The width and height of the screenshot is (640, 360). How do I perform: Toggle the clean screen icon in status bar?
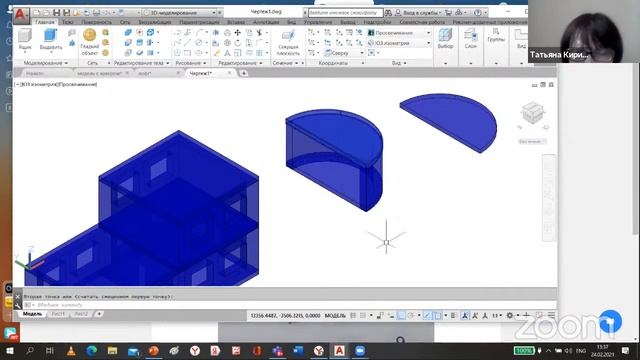coord(539,315)
